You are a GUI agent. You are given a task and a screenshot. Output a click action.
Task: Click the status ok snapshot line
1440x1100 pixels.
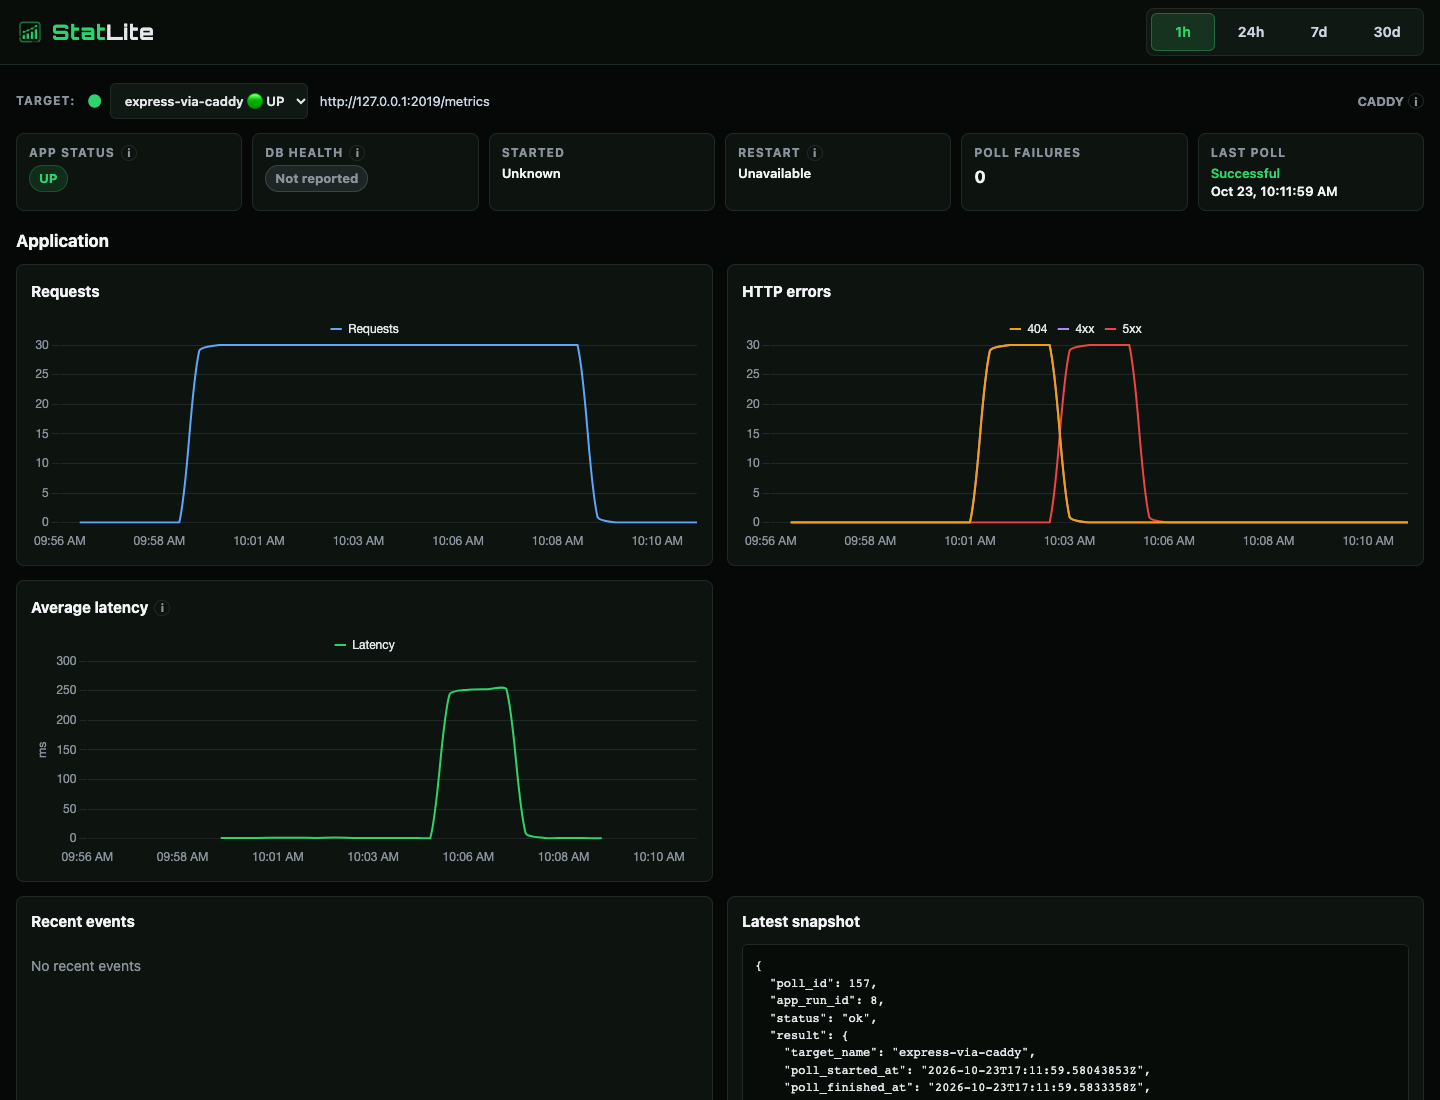tap(823, 1019)
